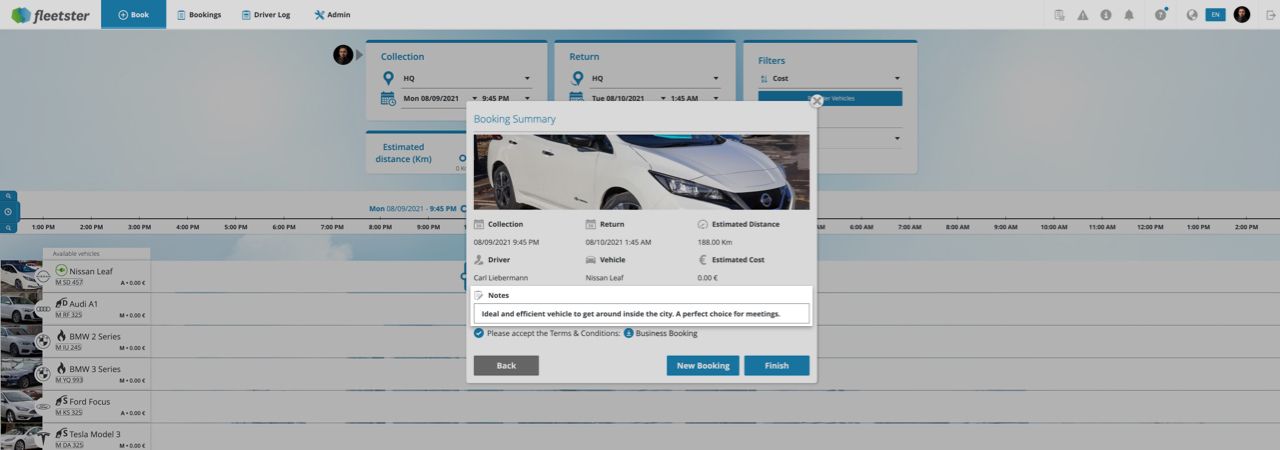Open the info circle icon in header

[1106, 15]
